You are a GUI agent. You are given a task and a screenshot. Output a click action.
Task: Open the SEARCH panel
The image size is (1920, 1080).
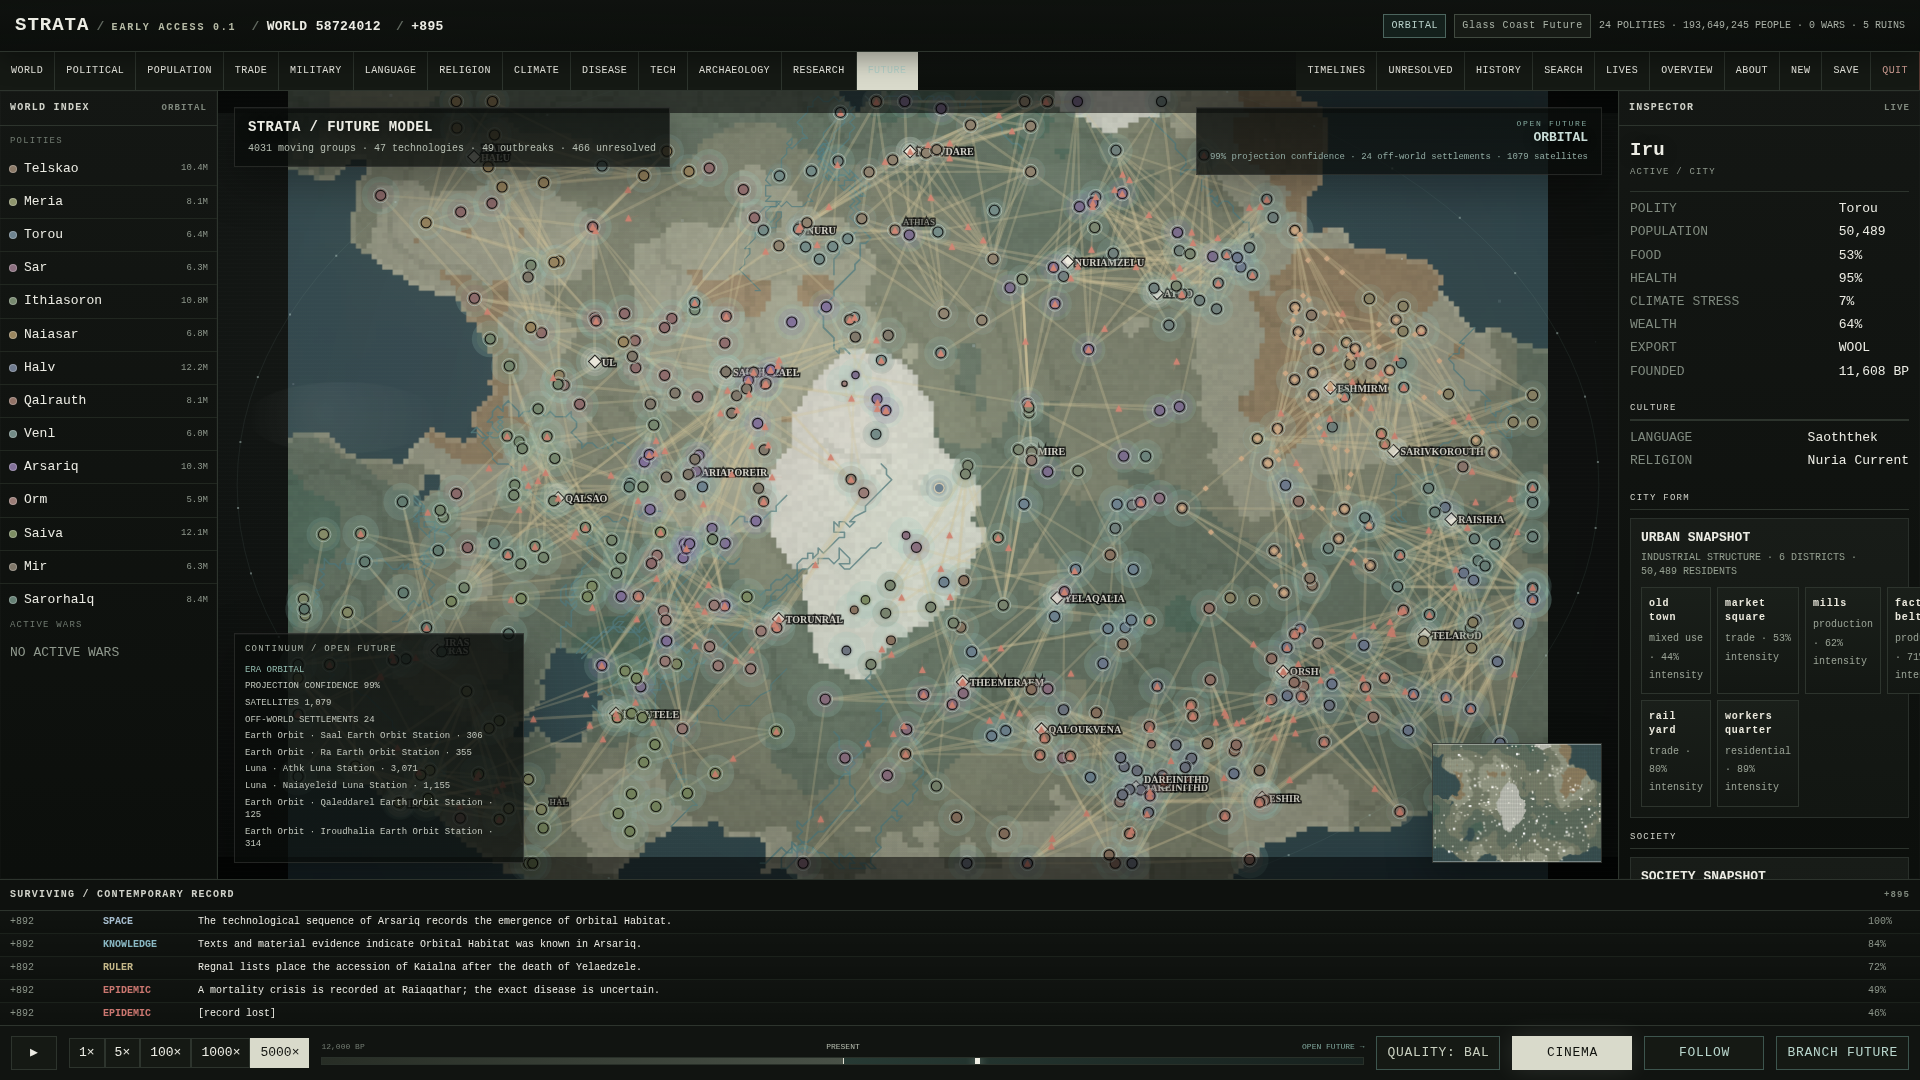pyautogui.click(x=1563, y=71)
